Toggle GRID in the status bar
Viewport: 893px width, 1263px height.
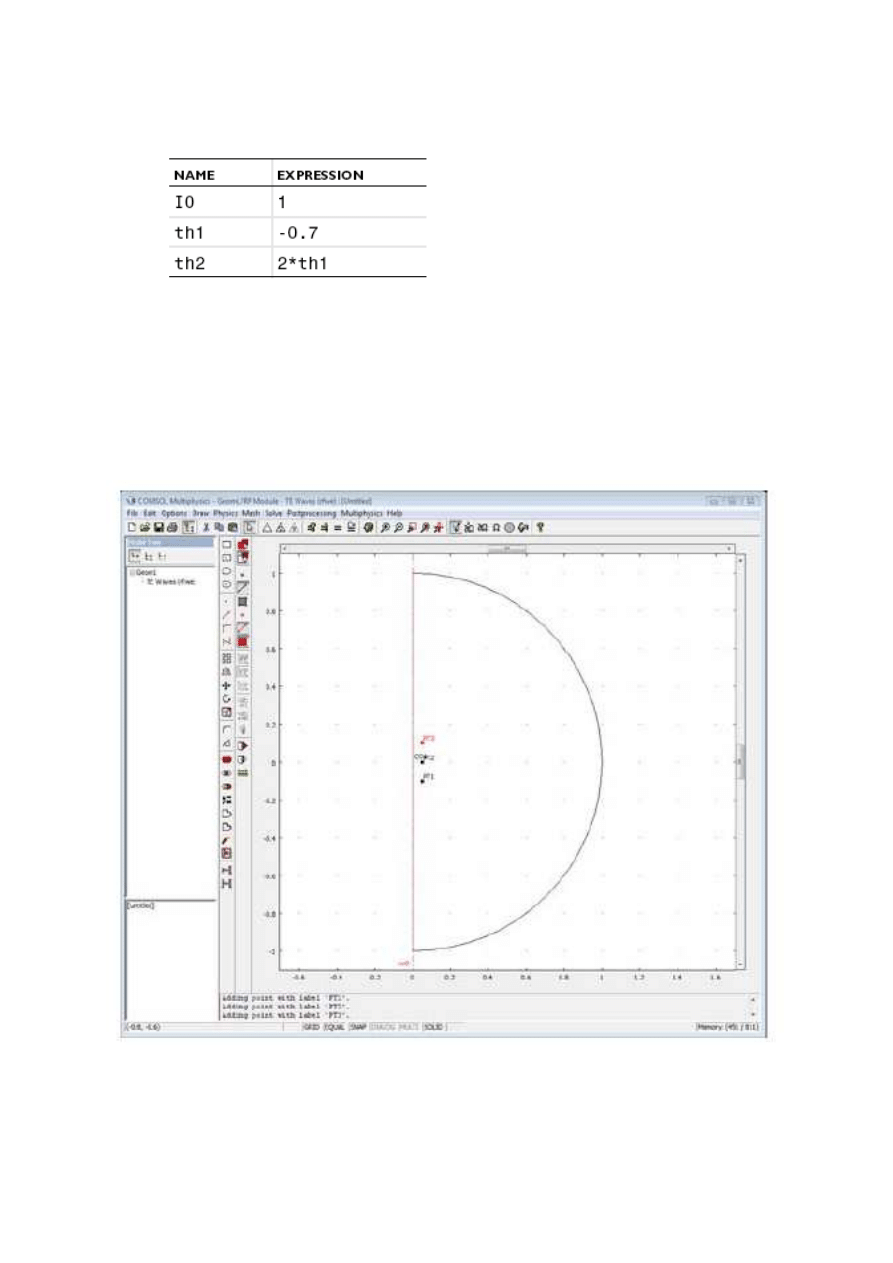(310, 1027)
